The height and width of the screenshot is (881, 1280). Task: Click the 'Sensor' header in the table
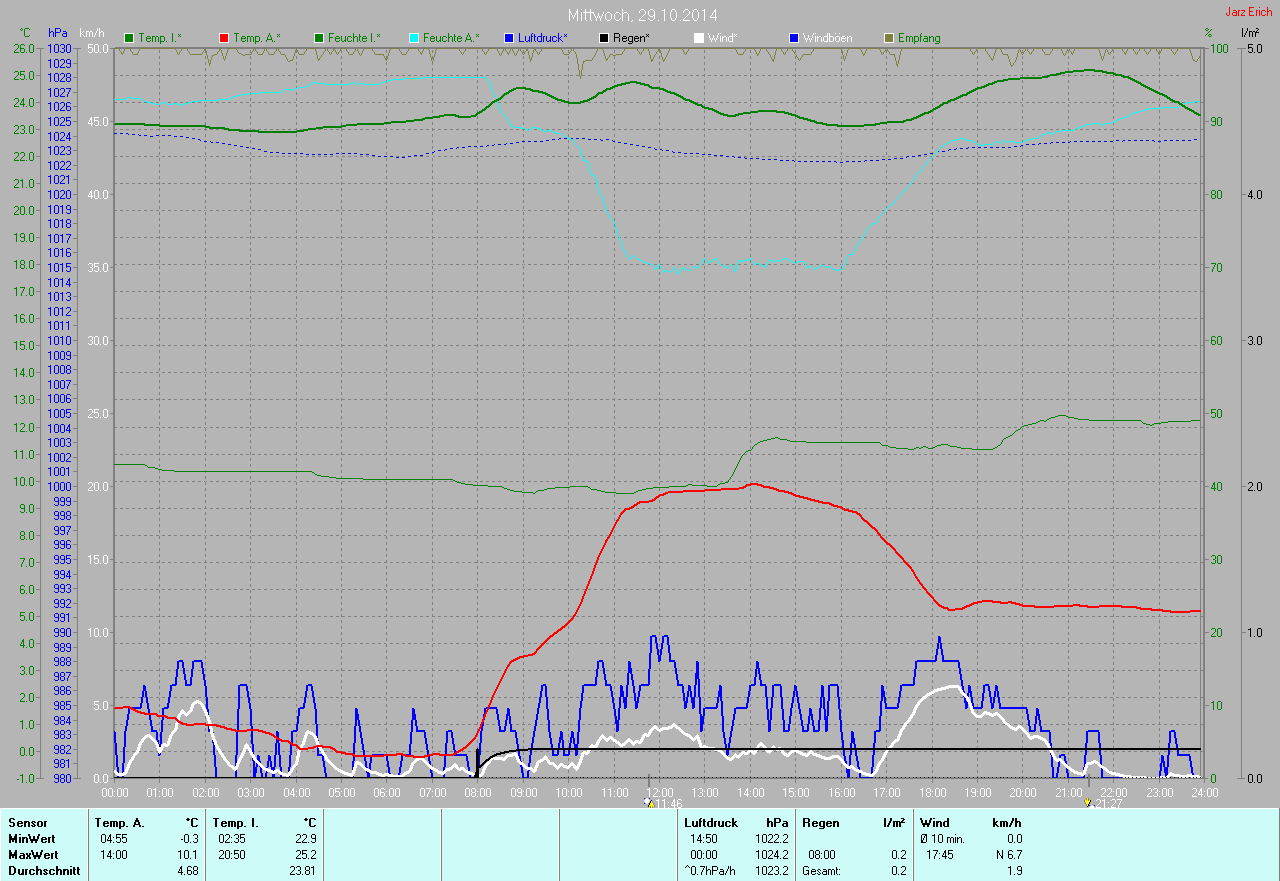tap(27, 823)
